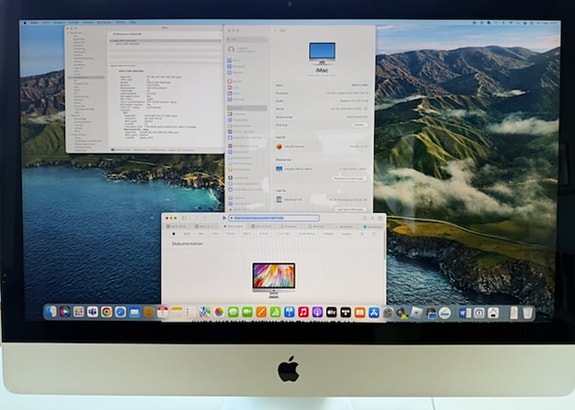Open the App Store Dock icon

(374, 312)
